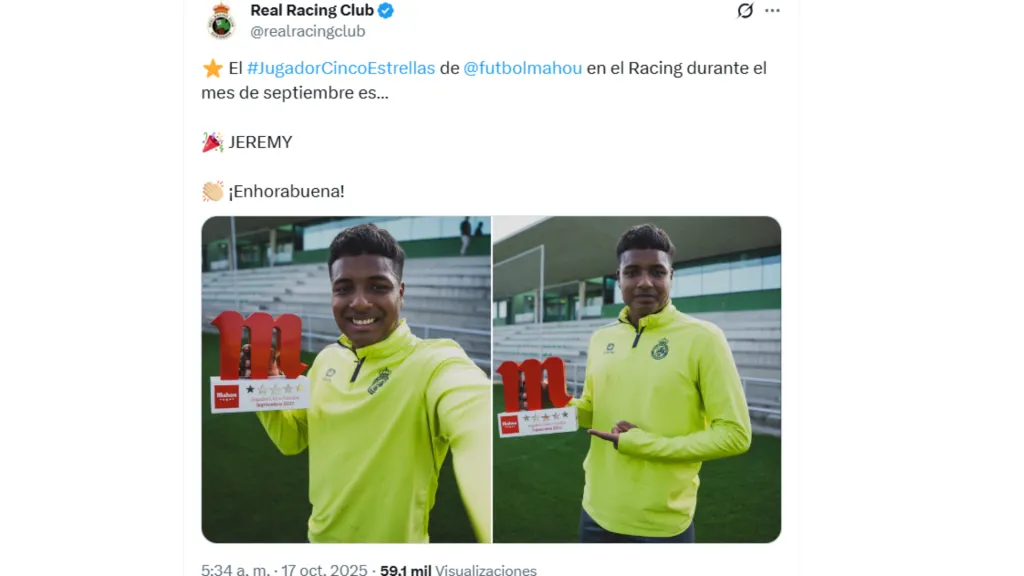Open the three-dot more options menu
Image resolution: width=1024 pixels, height=576 pixels.
[773, 10]
